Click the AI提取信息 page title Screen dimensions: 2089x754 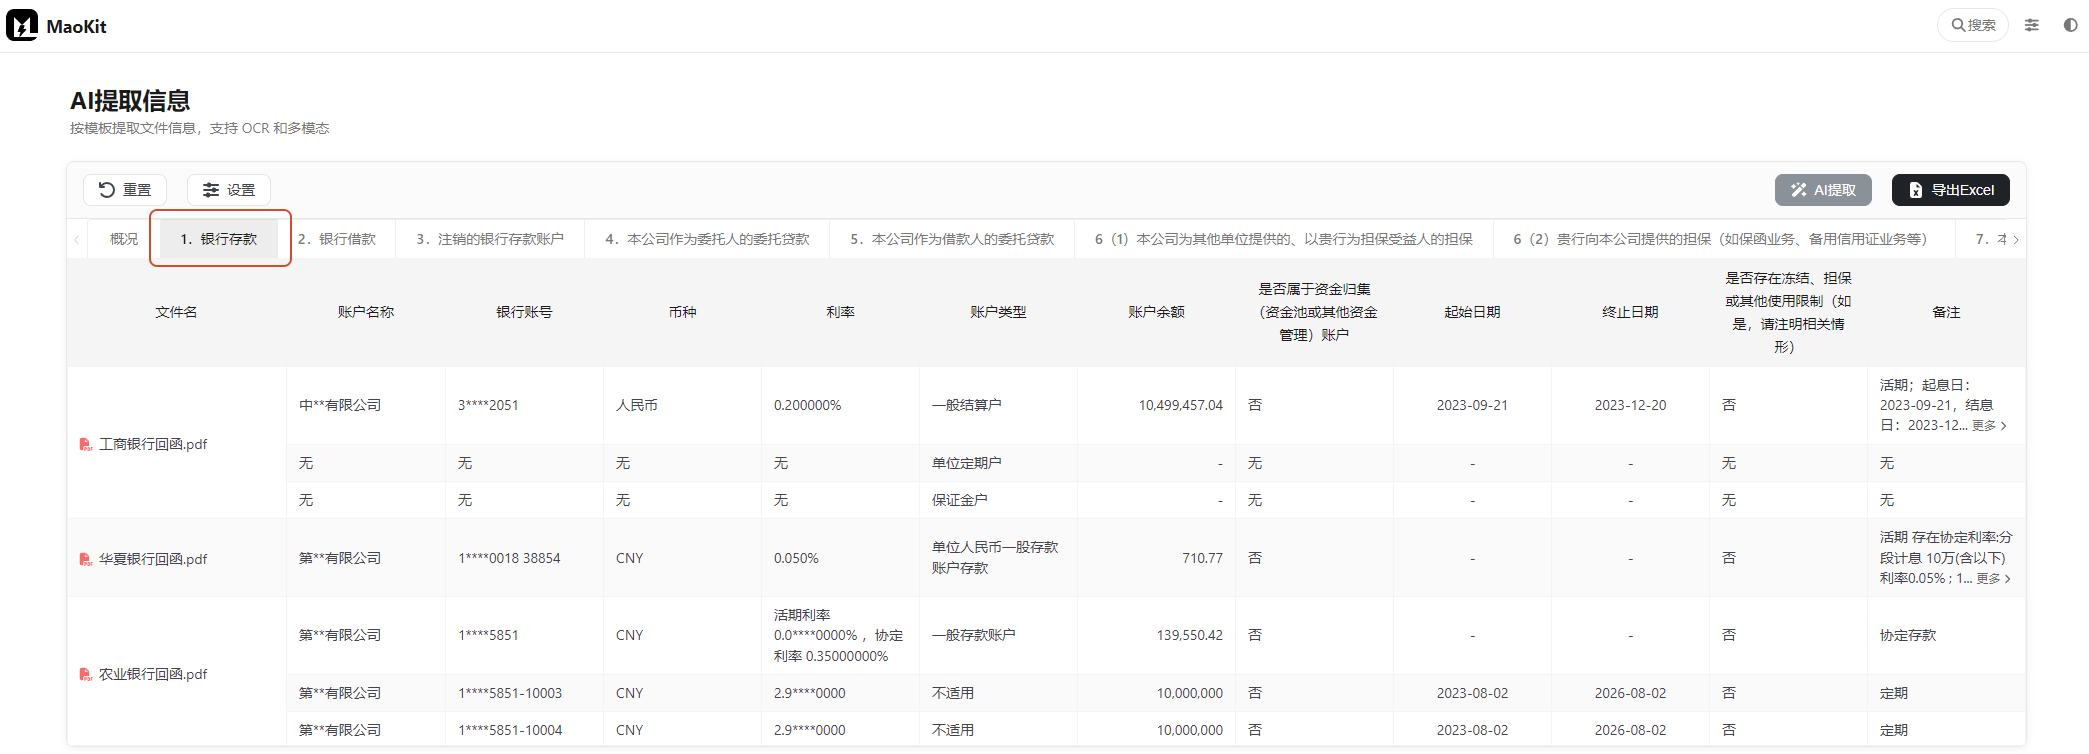click(130, 101)
